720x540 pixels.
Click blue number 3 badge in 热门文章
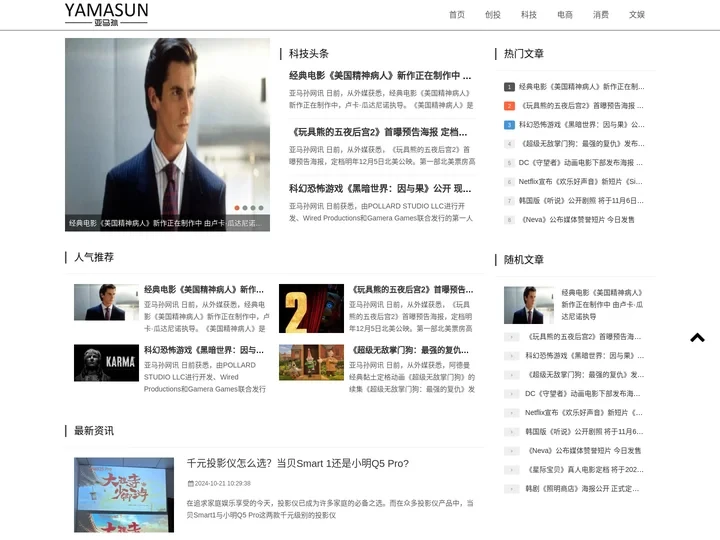tap(509, 125)
